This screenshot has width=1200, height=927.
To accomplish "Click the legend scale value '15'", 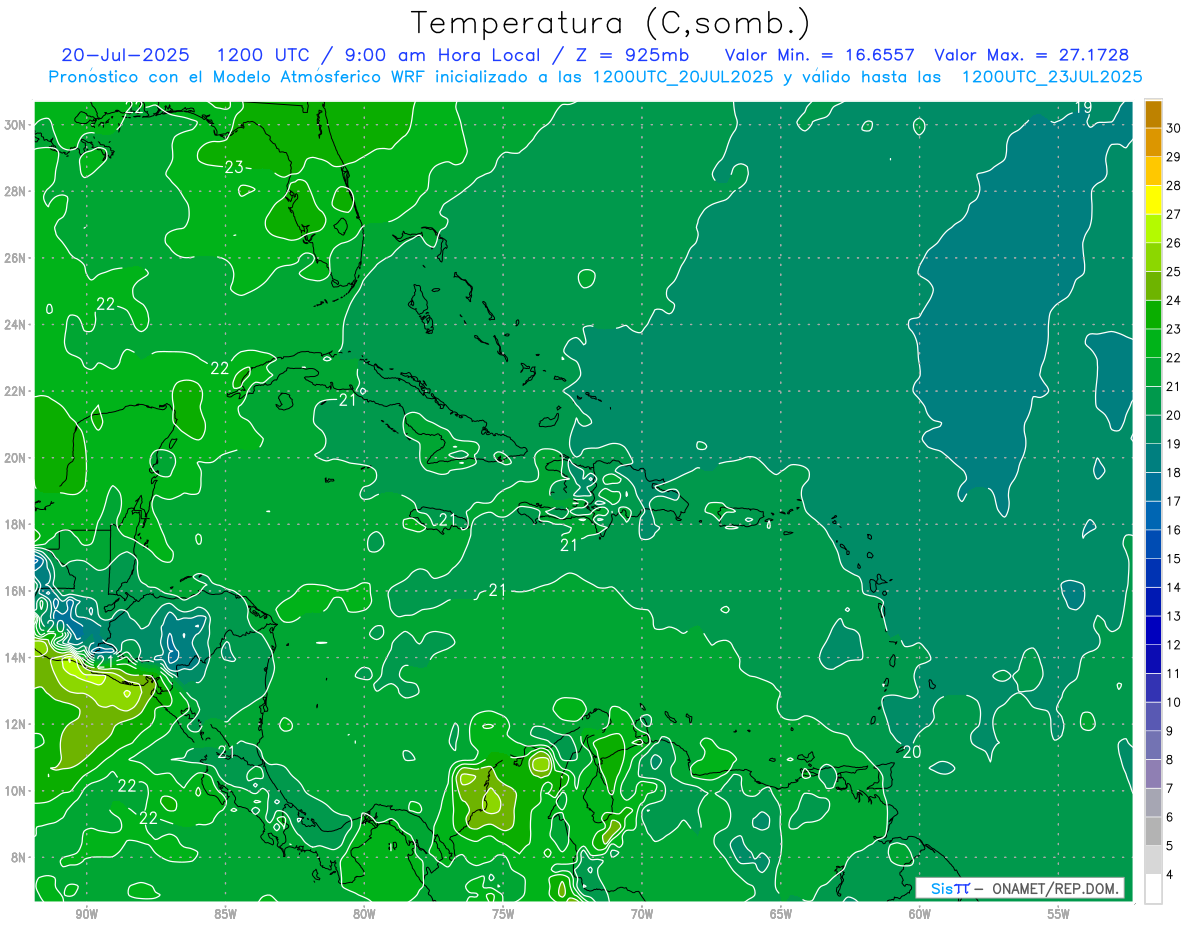I will 1174,559.
